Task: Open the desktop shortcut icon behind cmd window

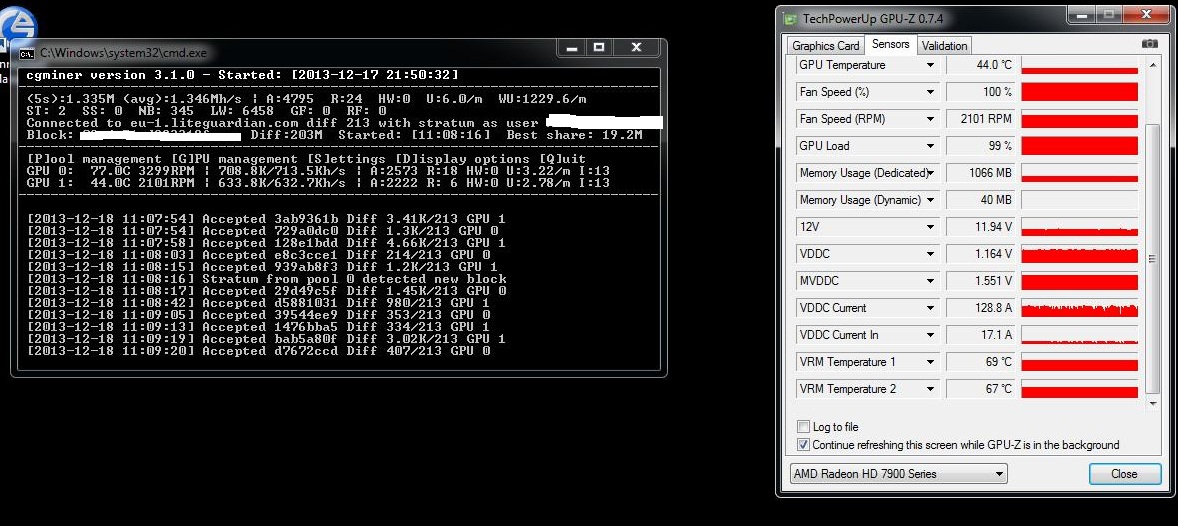Action: [x=18, y=29]
